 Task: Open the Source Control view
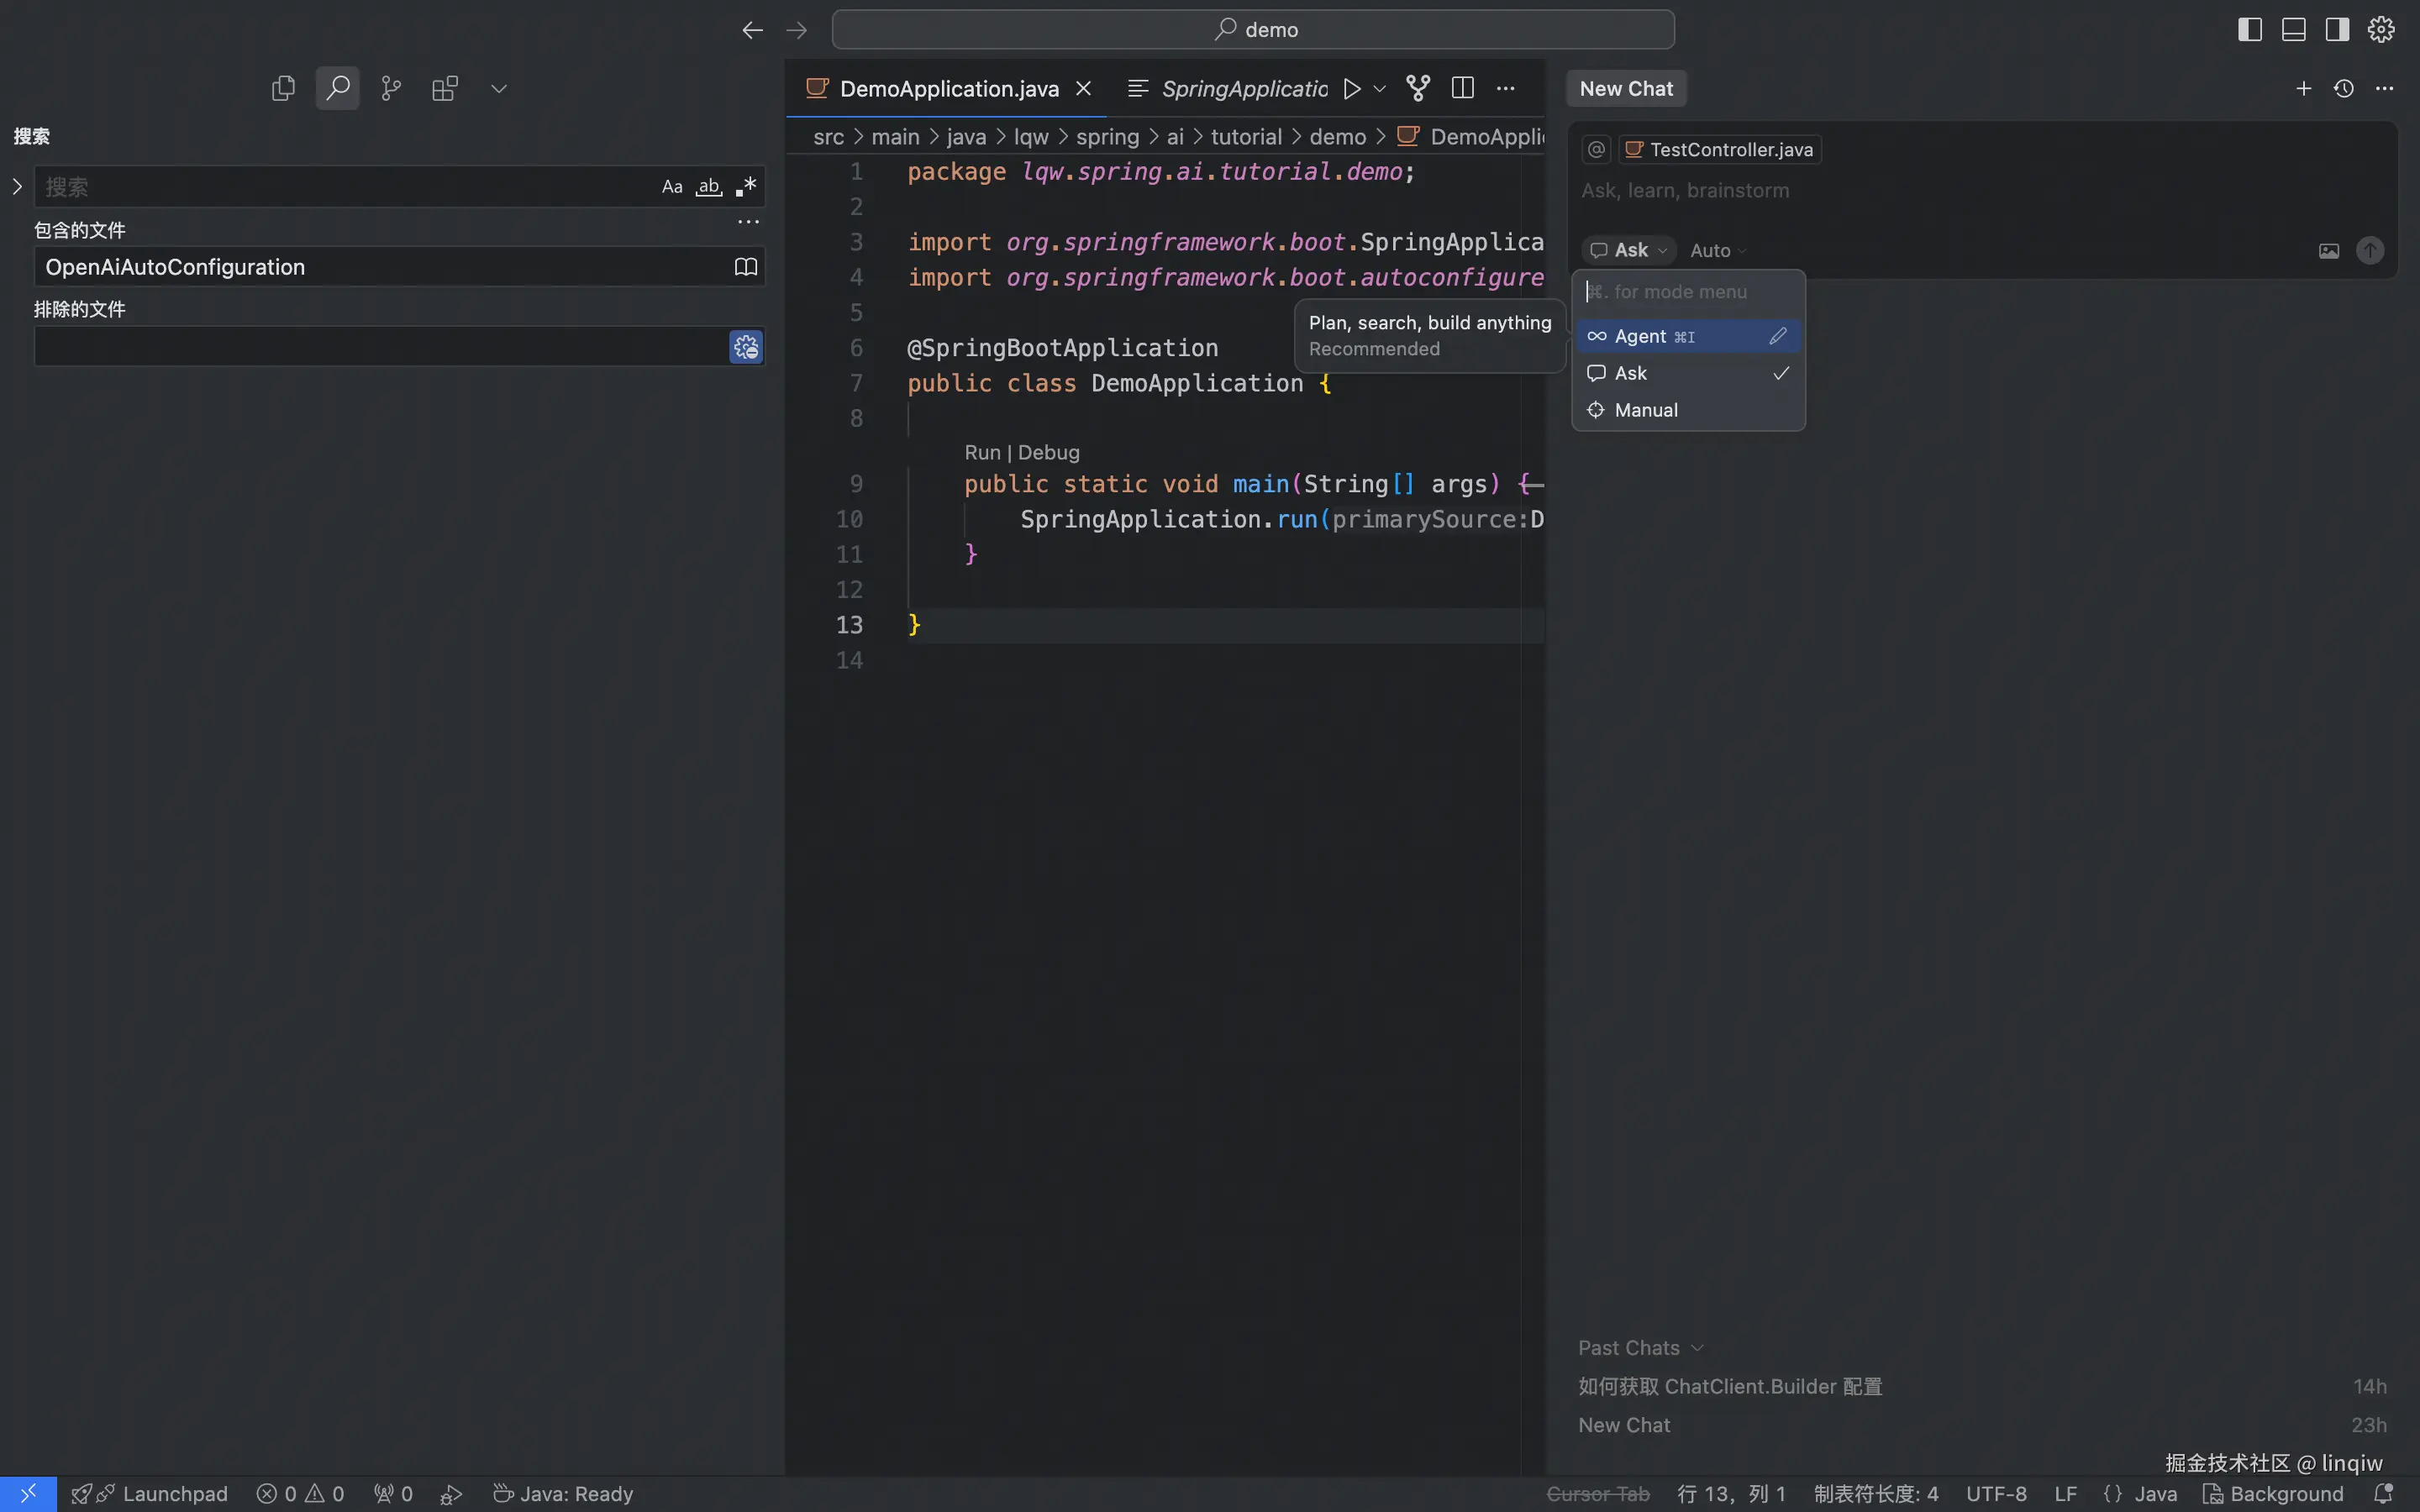391,88
